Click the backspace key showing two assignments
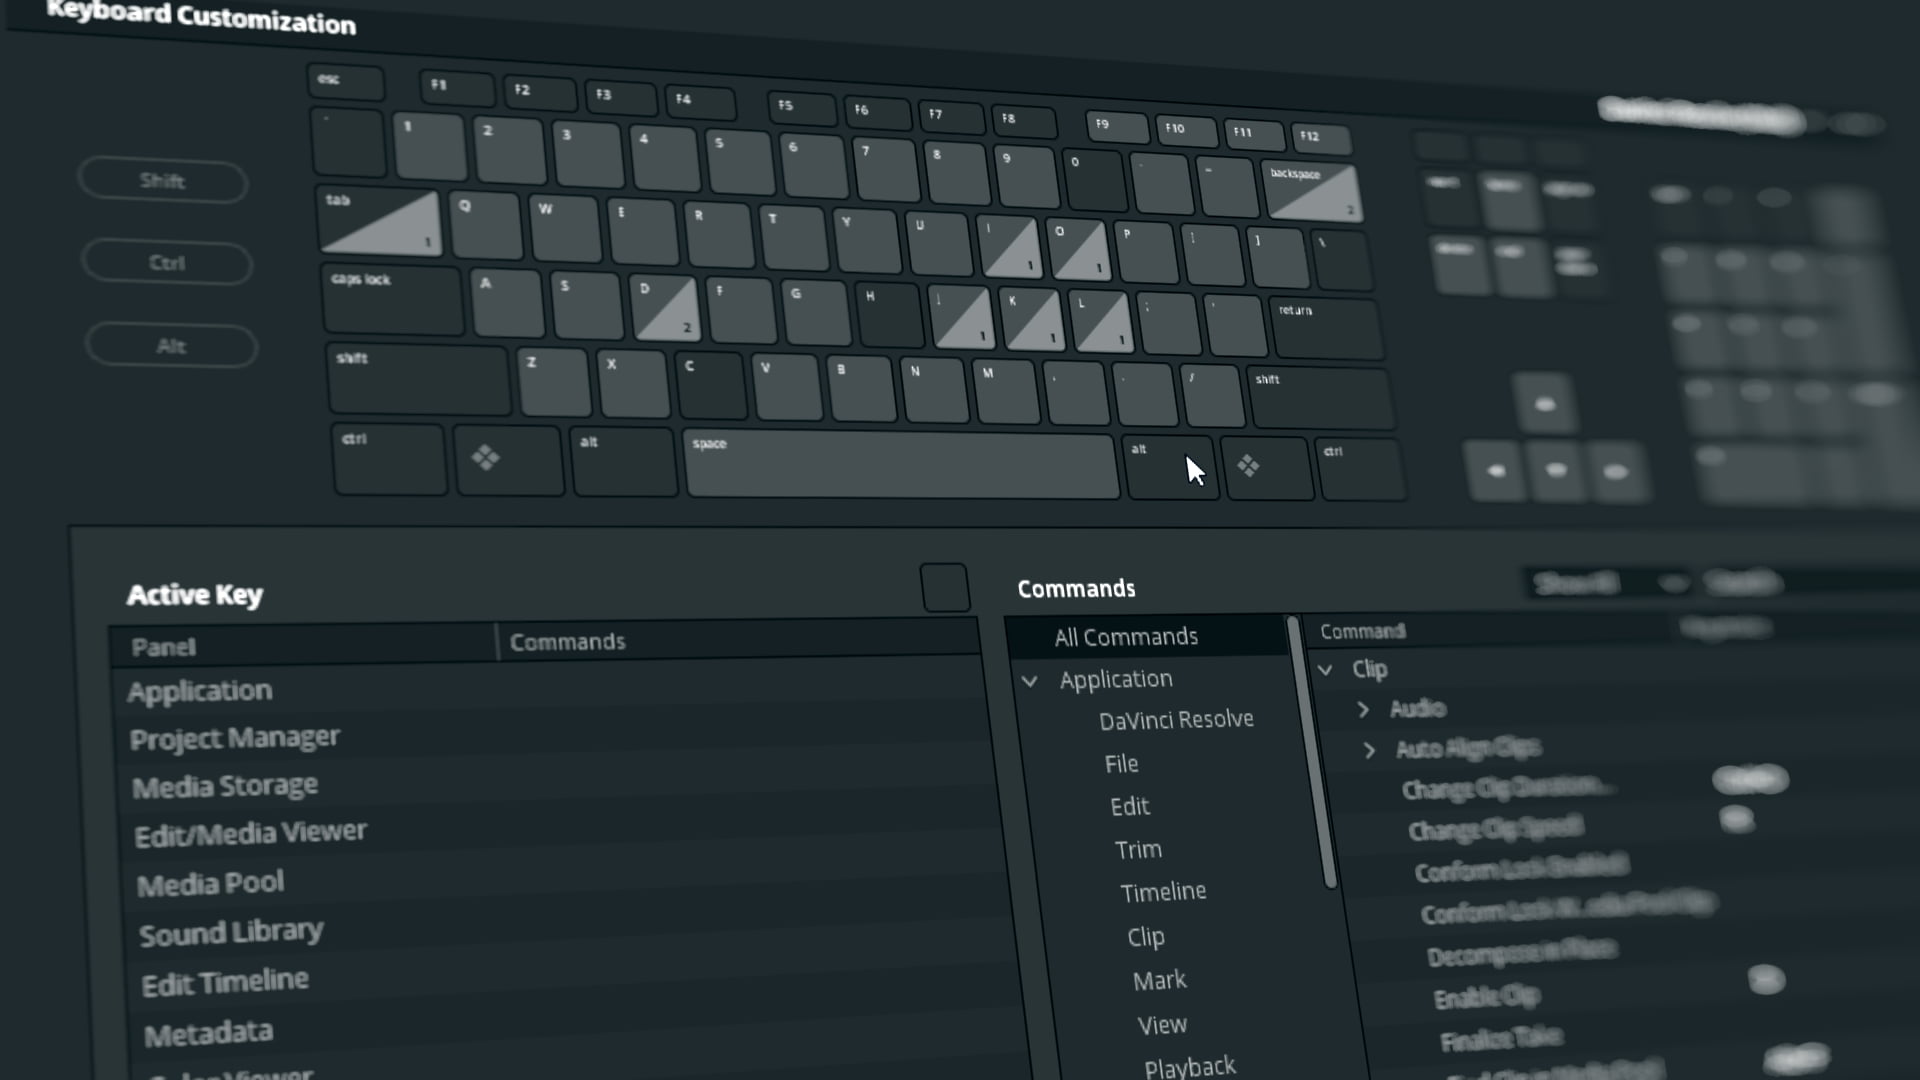 1313,190
